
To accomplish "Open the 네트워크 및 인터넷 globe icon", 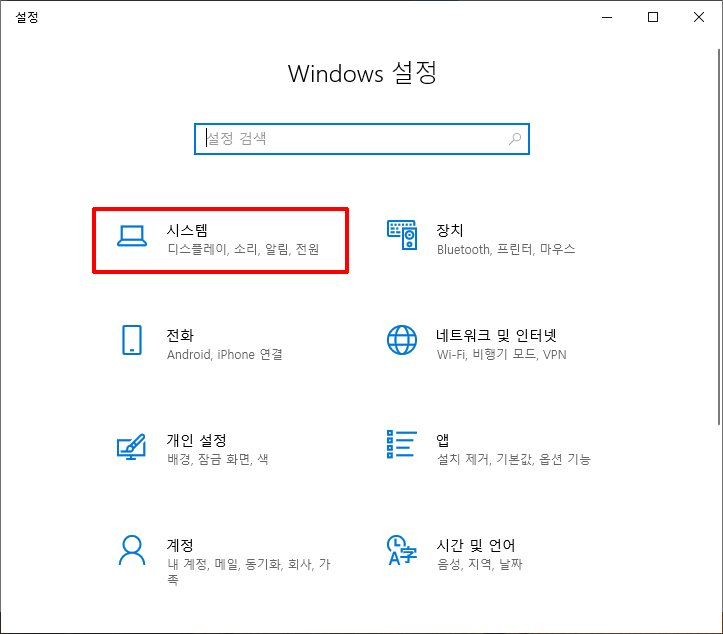I will (x=402, y=340).
